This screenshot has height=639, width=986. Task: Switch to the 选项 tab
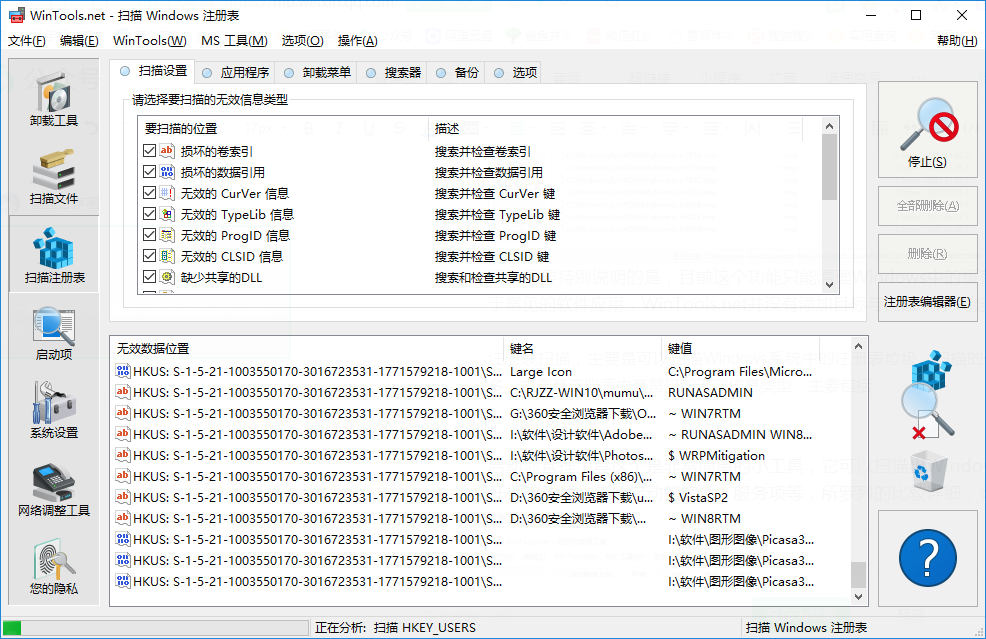click(x=515, y=73)
